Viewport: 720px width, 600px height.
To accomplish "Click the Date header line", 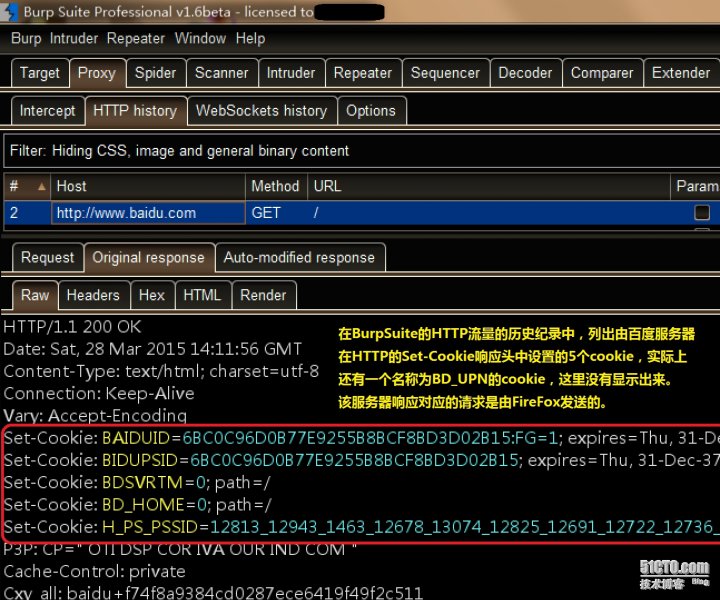I will 152,349.
